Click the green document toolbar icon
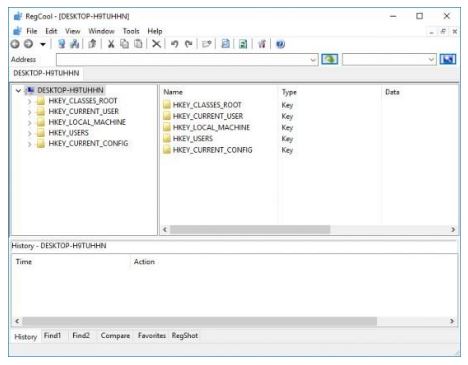 tap(243, 44)
